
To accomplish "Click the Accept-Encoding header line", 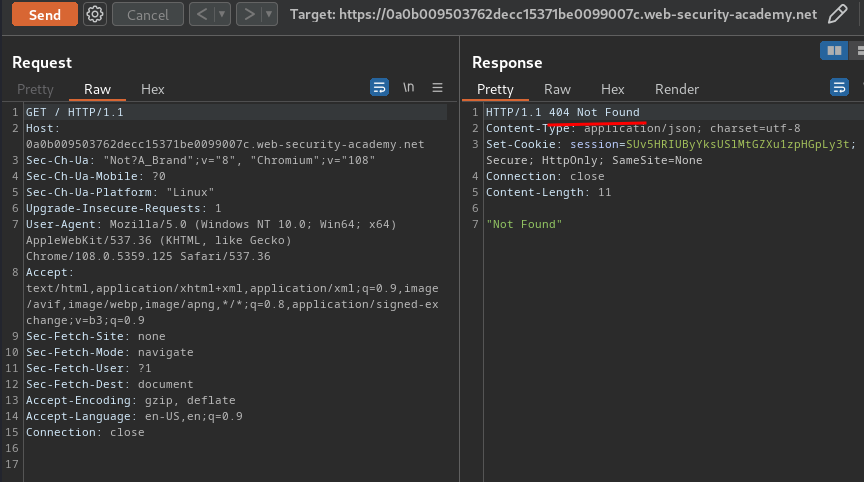I will pos(131,400).
